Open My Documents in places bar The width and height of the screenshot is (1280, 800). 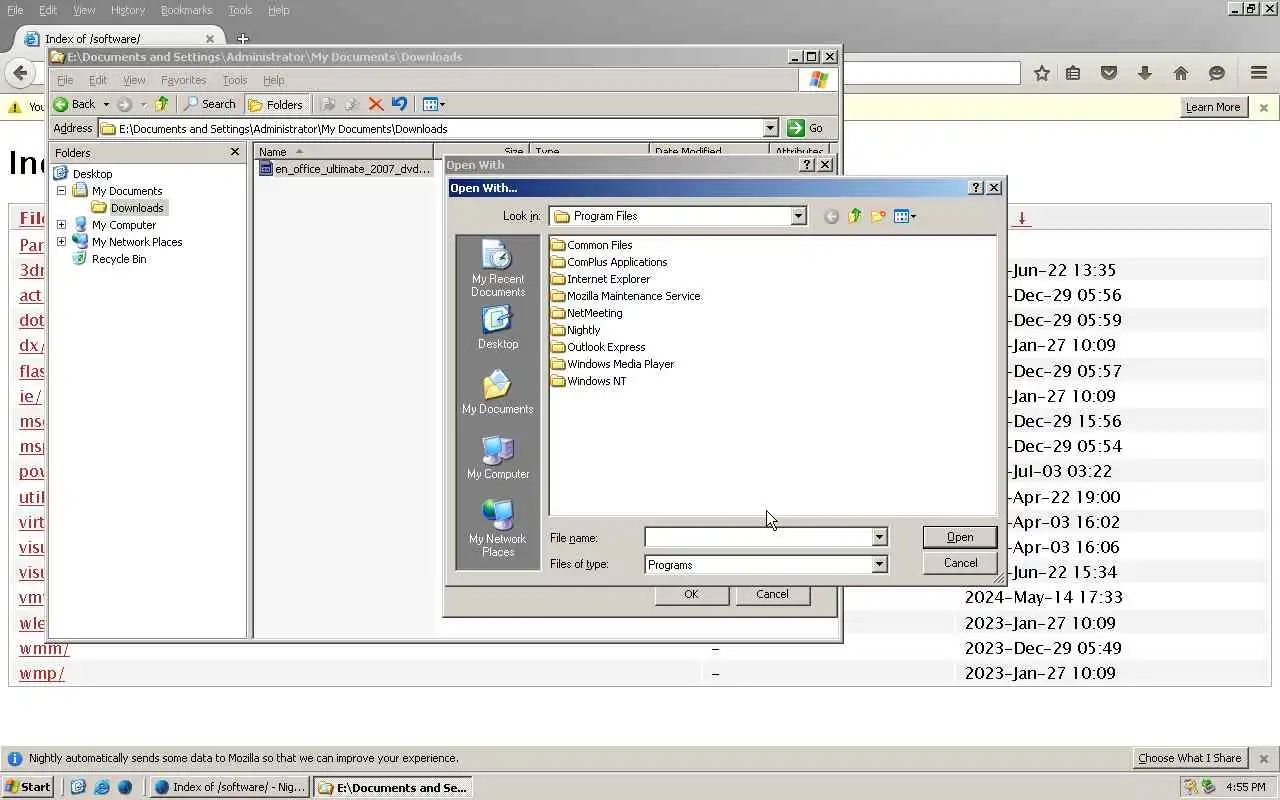click(x=498, y=393)
